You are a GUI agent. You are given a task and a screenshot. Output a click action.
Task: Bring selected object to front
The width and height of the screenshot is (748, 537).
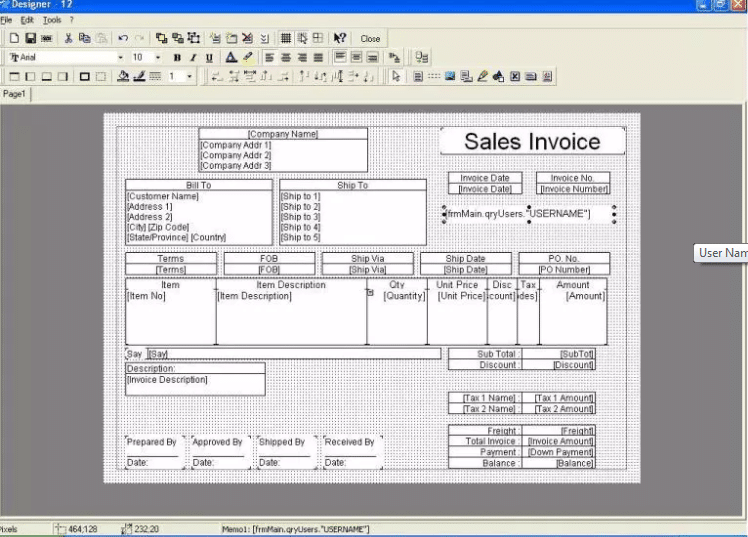coord(161,38)
